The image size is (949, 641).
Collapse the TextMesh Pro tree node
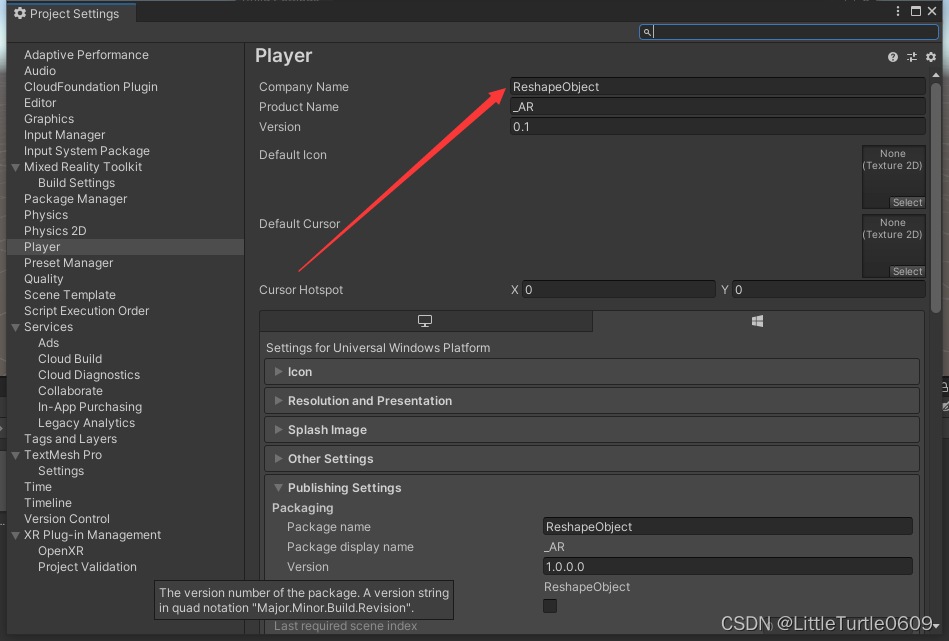(16, 455)
